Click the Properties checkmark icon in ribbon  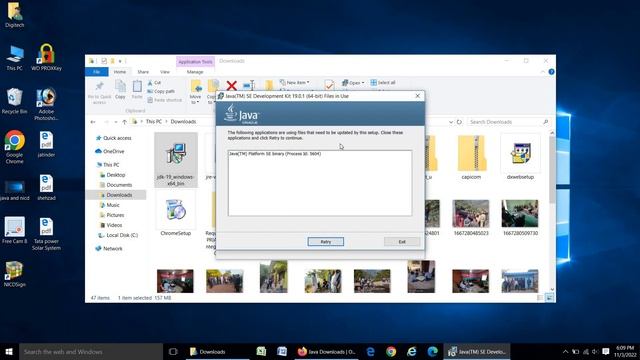329,85
